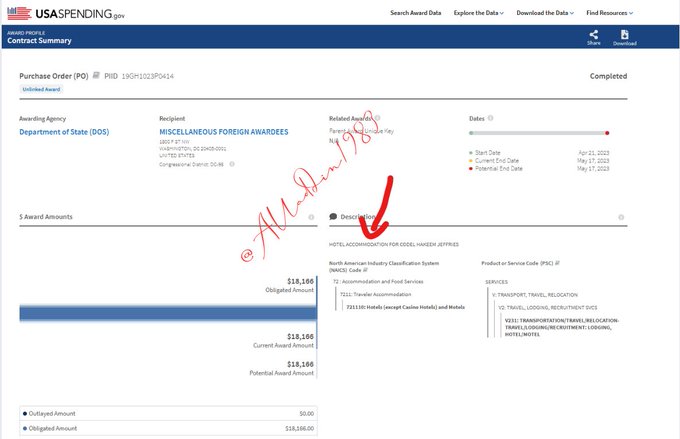Click glossary icon next to NAICS Code
680x439 pixels.
(x=366, y=269)
